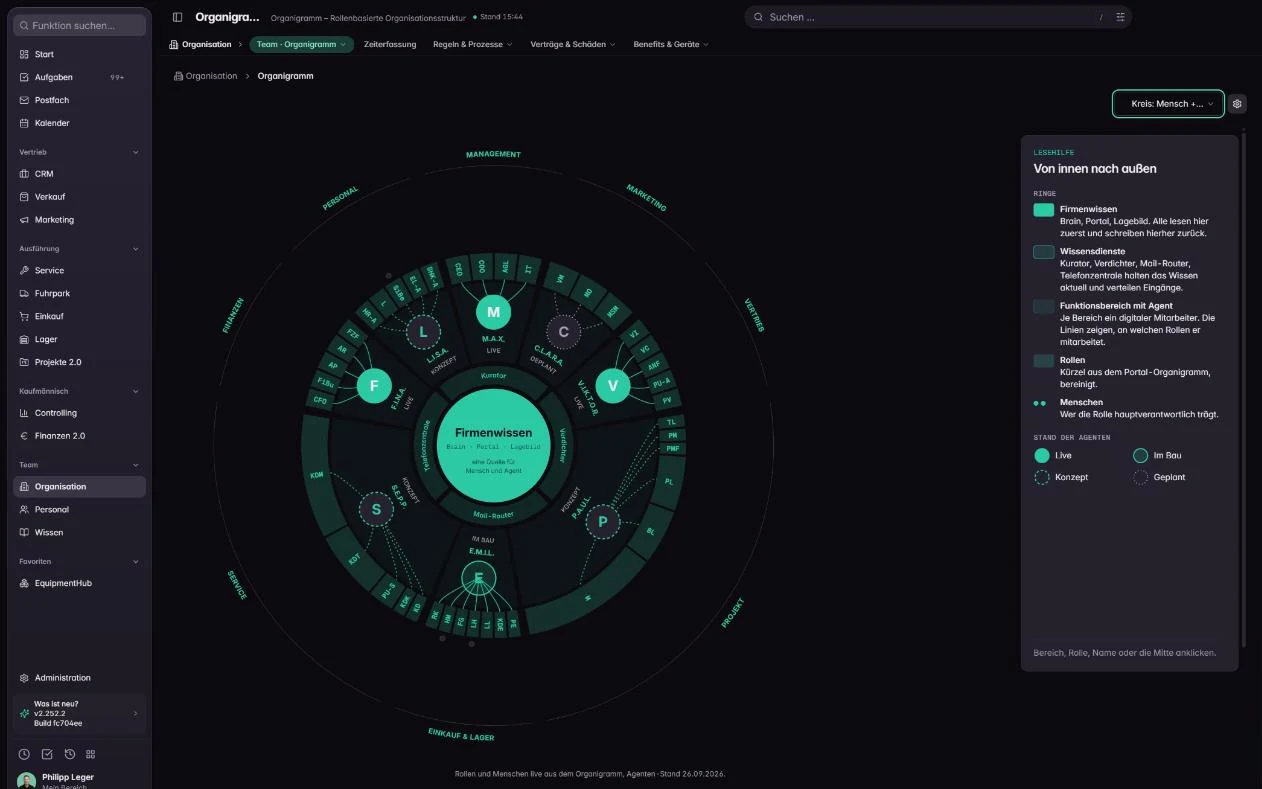
Task: Toggle the sidebar panel icon
Action: 177,17
